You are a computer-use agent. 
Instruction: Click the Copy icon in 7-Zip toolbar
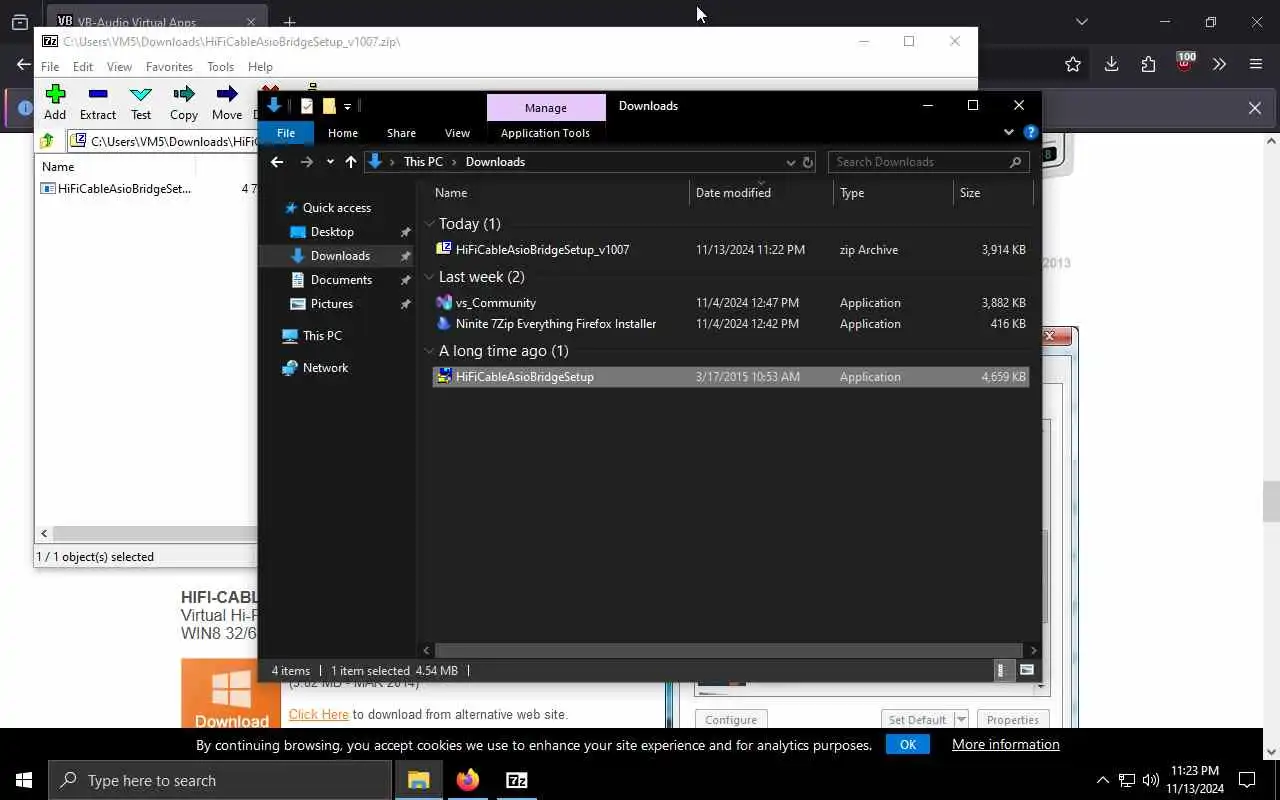click(x=184, y=95)
